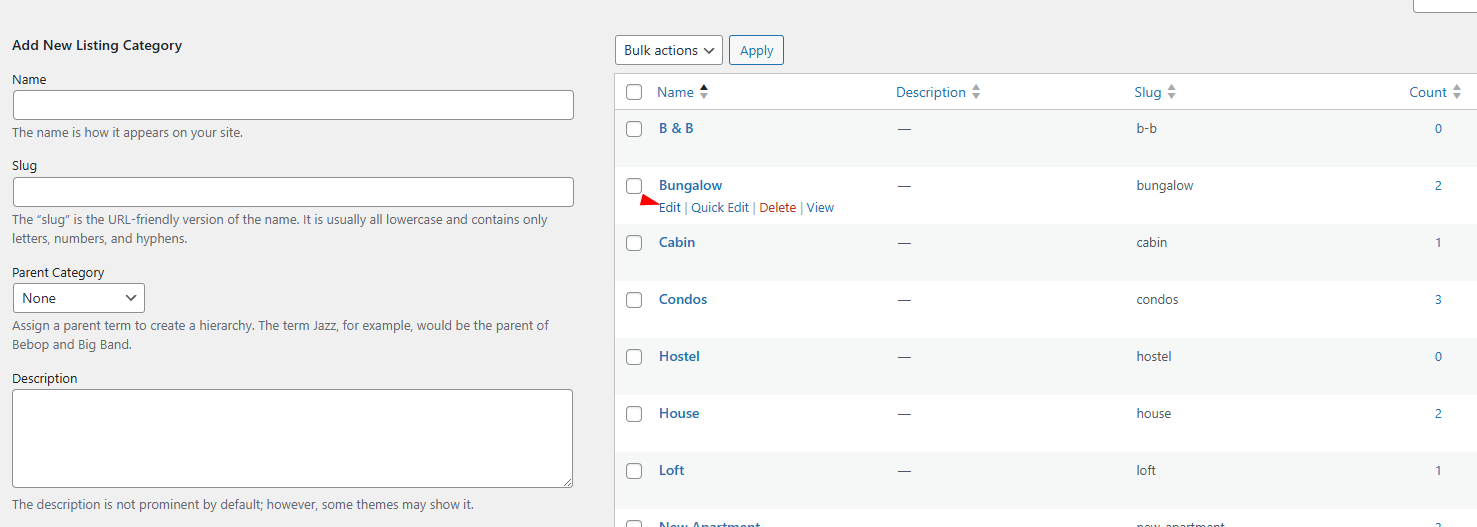Click inside the Description textarea
The image size is (1477, 527).
pyautogui.click(x=292, y=438)
